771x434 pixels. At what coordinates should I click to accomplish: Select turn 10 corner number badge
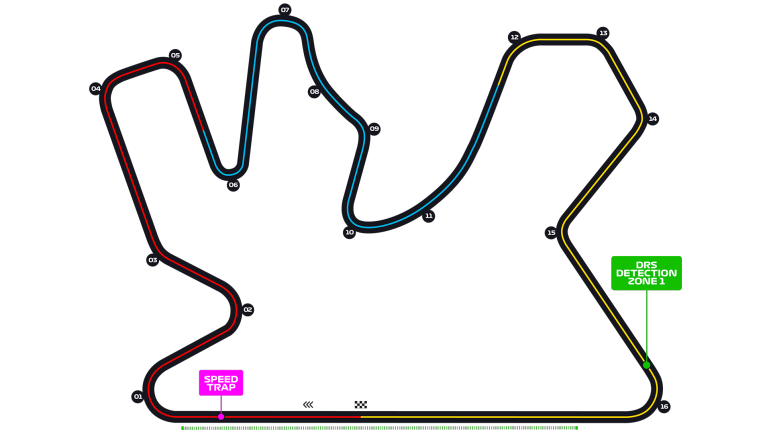349,233
